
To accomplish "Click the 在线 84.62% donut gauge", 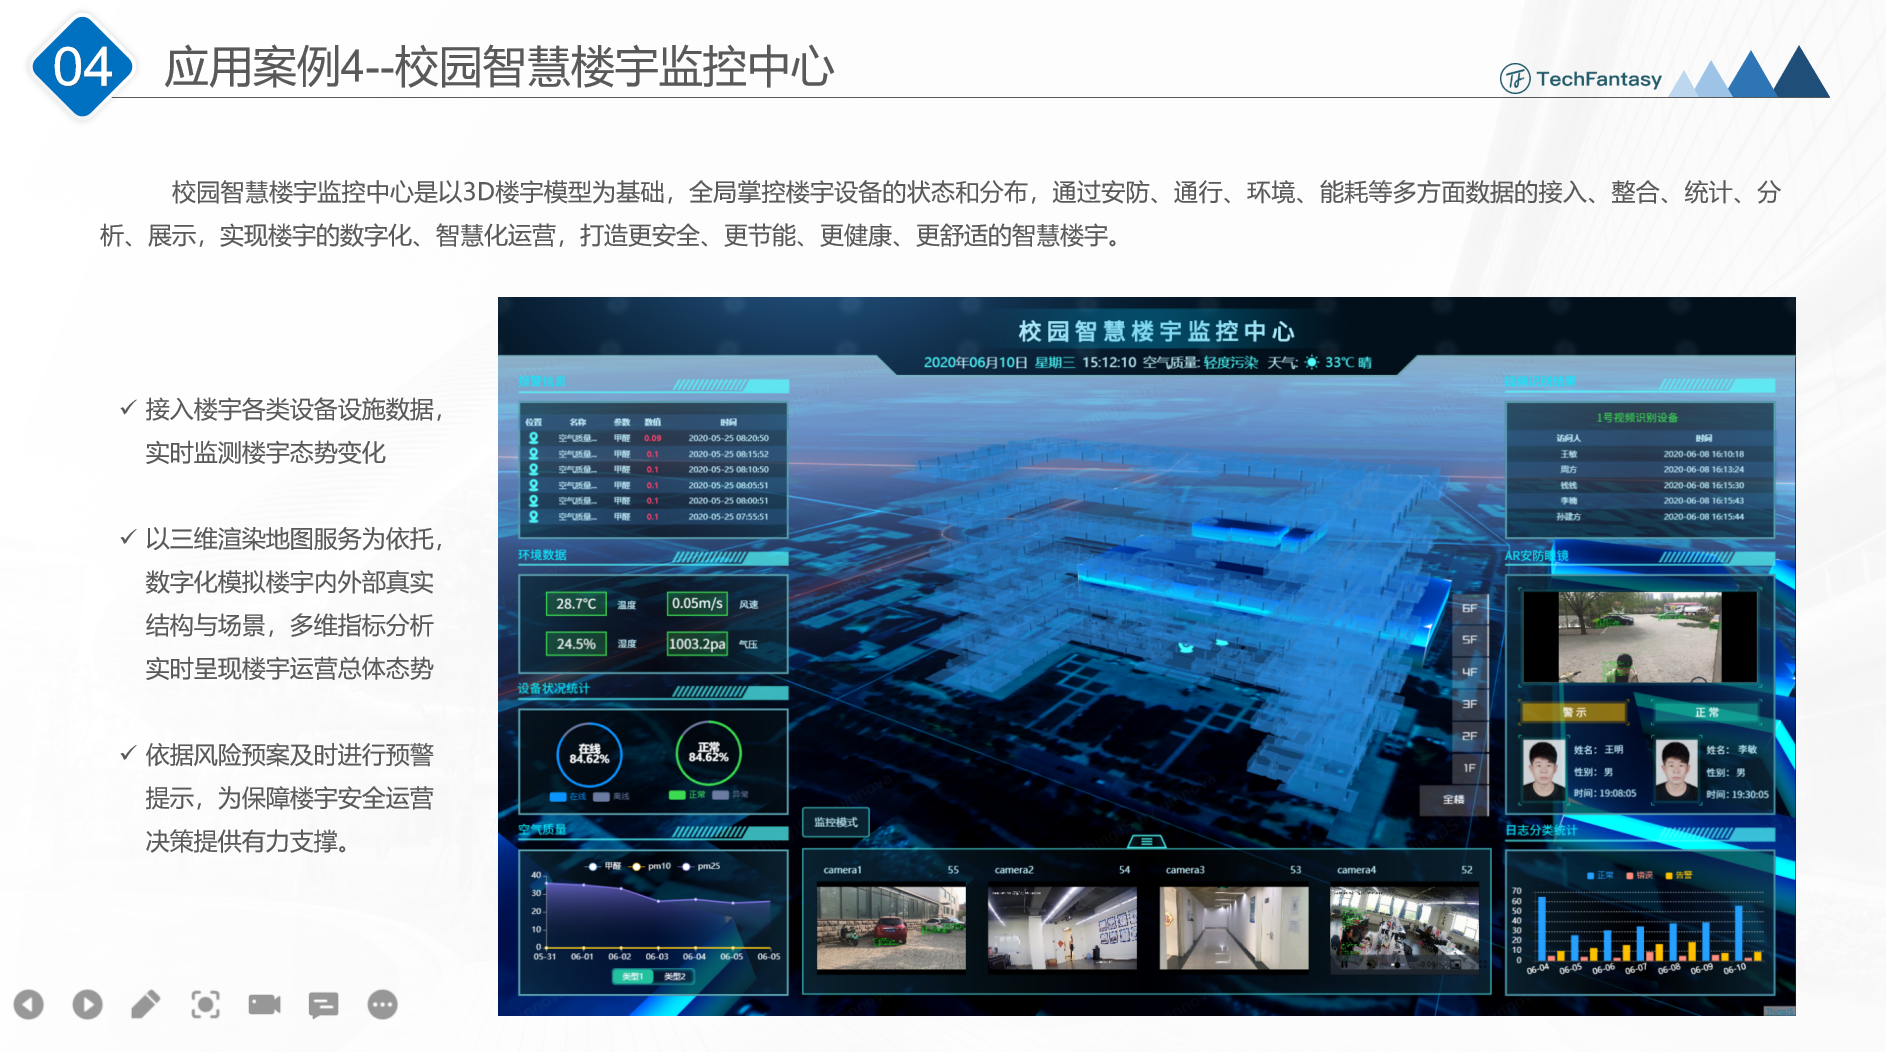I will 590,754.
